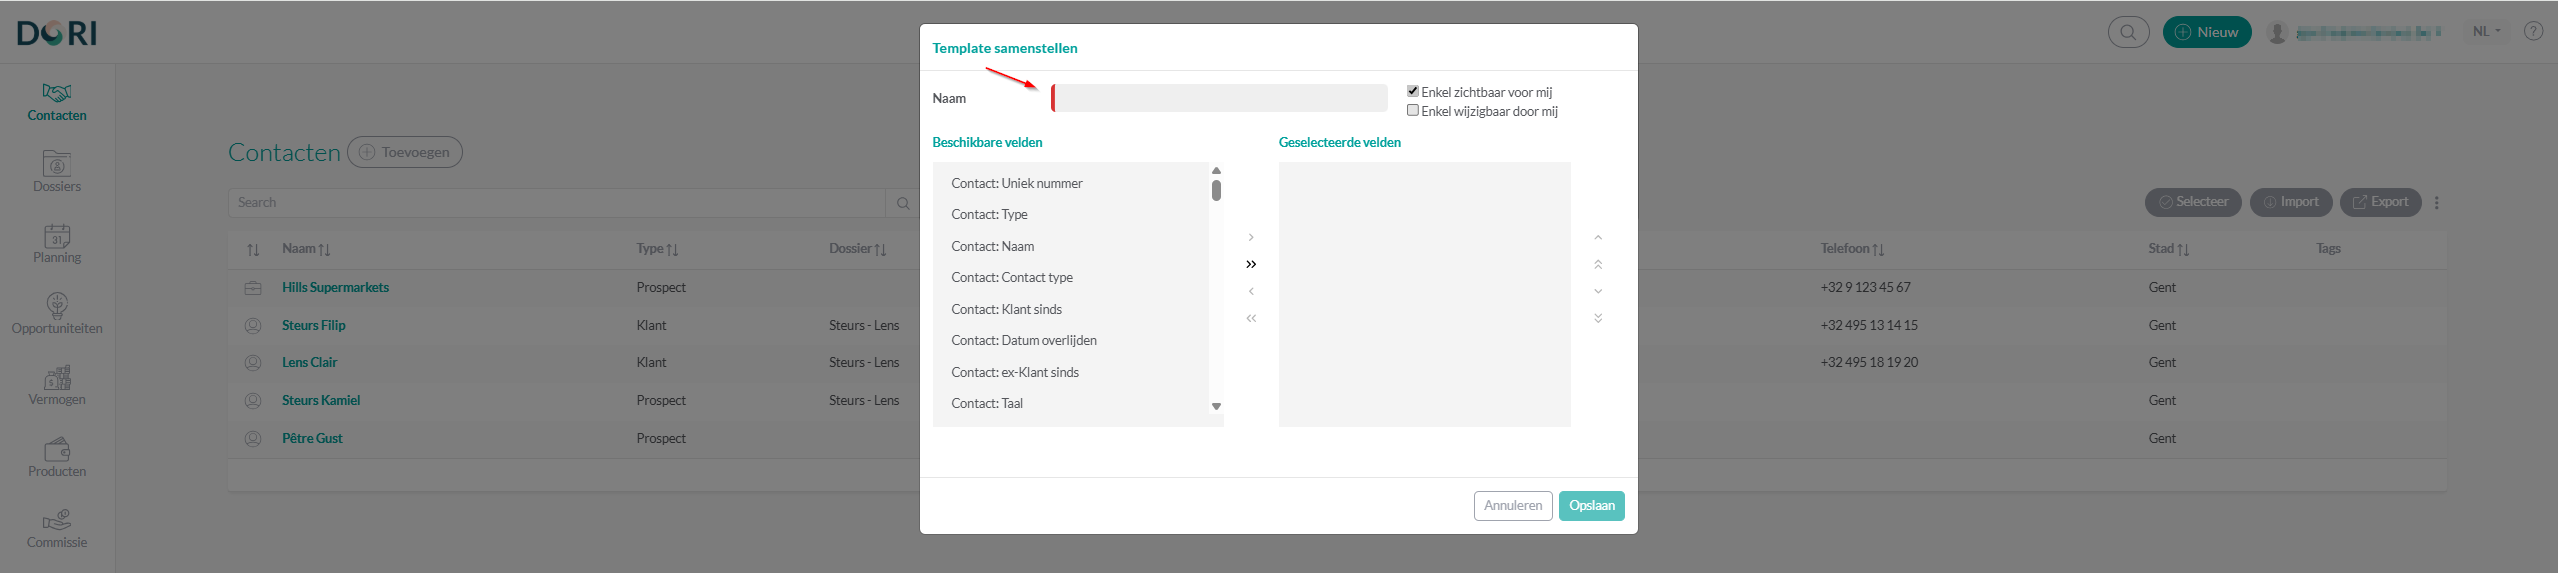Move selected field to right with single arrow
Screen dimensions: 2558x573
coord(1251,237)
